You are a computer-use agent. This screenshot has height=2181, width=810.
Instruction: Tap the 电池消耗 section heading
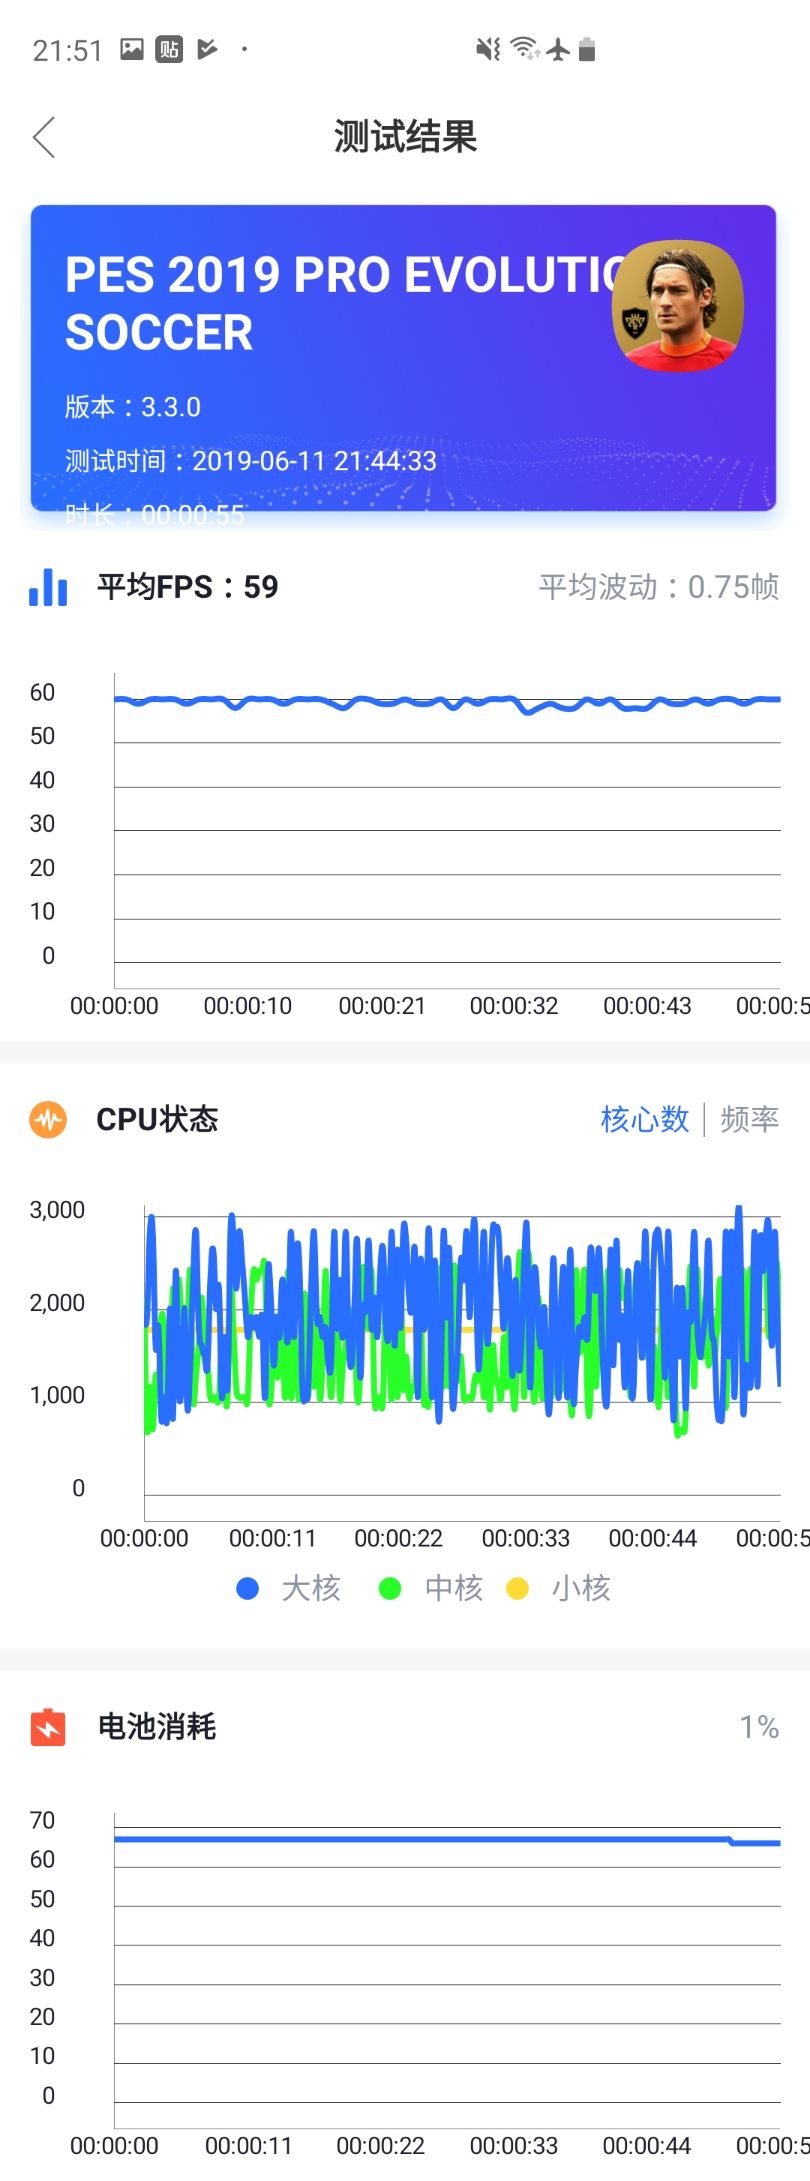[157, 1727]
